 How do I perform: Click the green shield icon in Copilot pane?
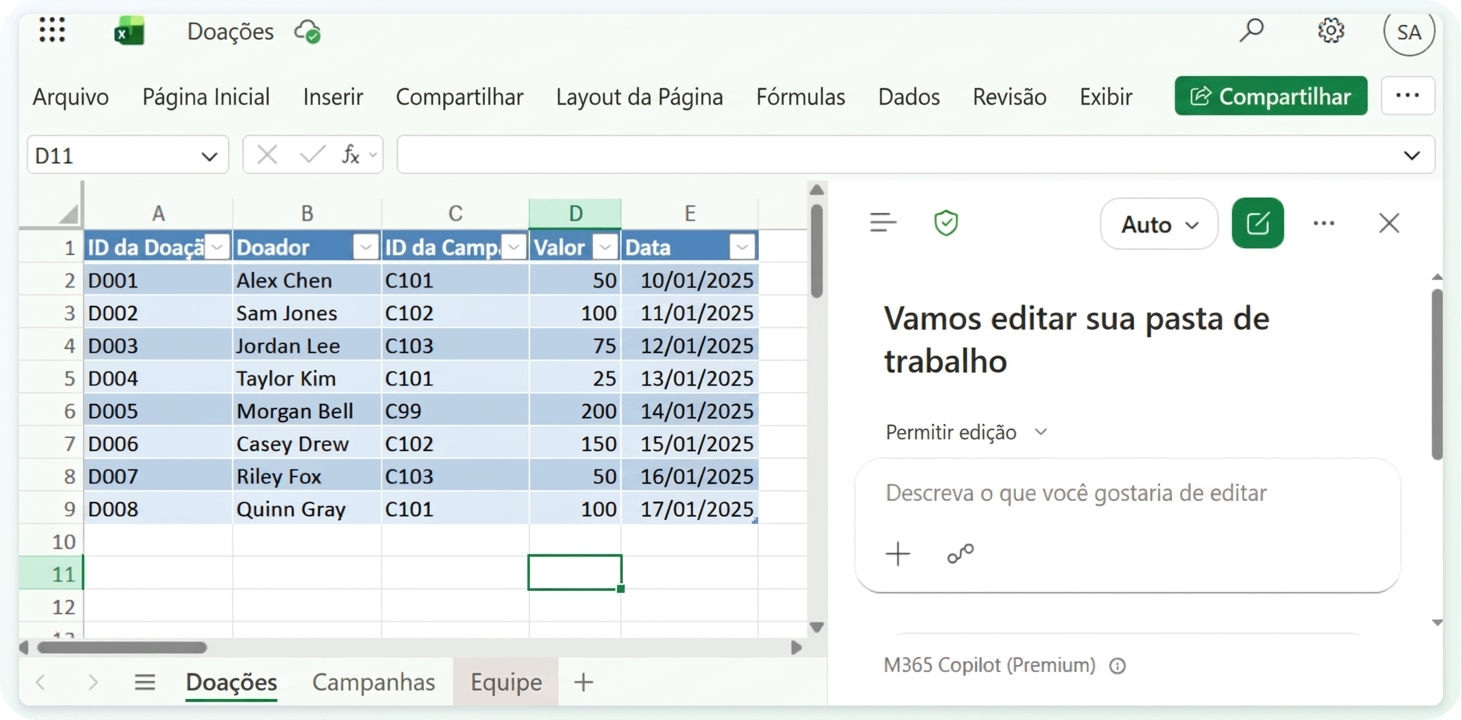pyautogui.click(x=946, y=223)
